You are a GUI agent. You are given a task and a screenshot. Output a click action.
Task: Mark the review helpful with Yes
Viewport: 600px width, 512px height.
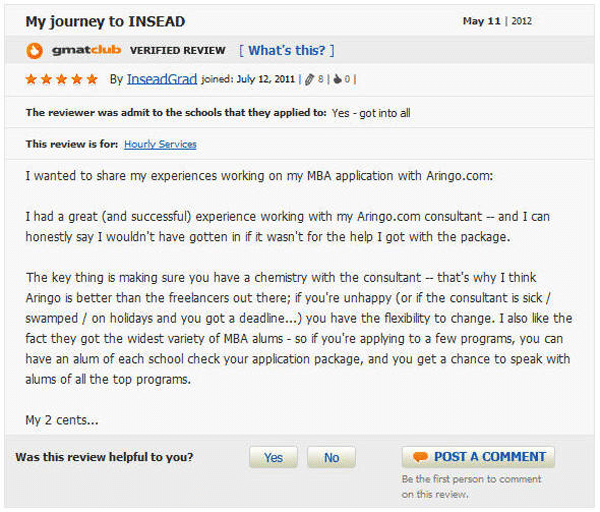273,458
